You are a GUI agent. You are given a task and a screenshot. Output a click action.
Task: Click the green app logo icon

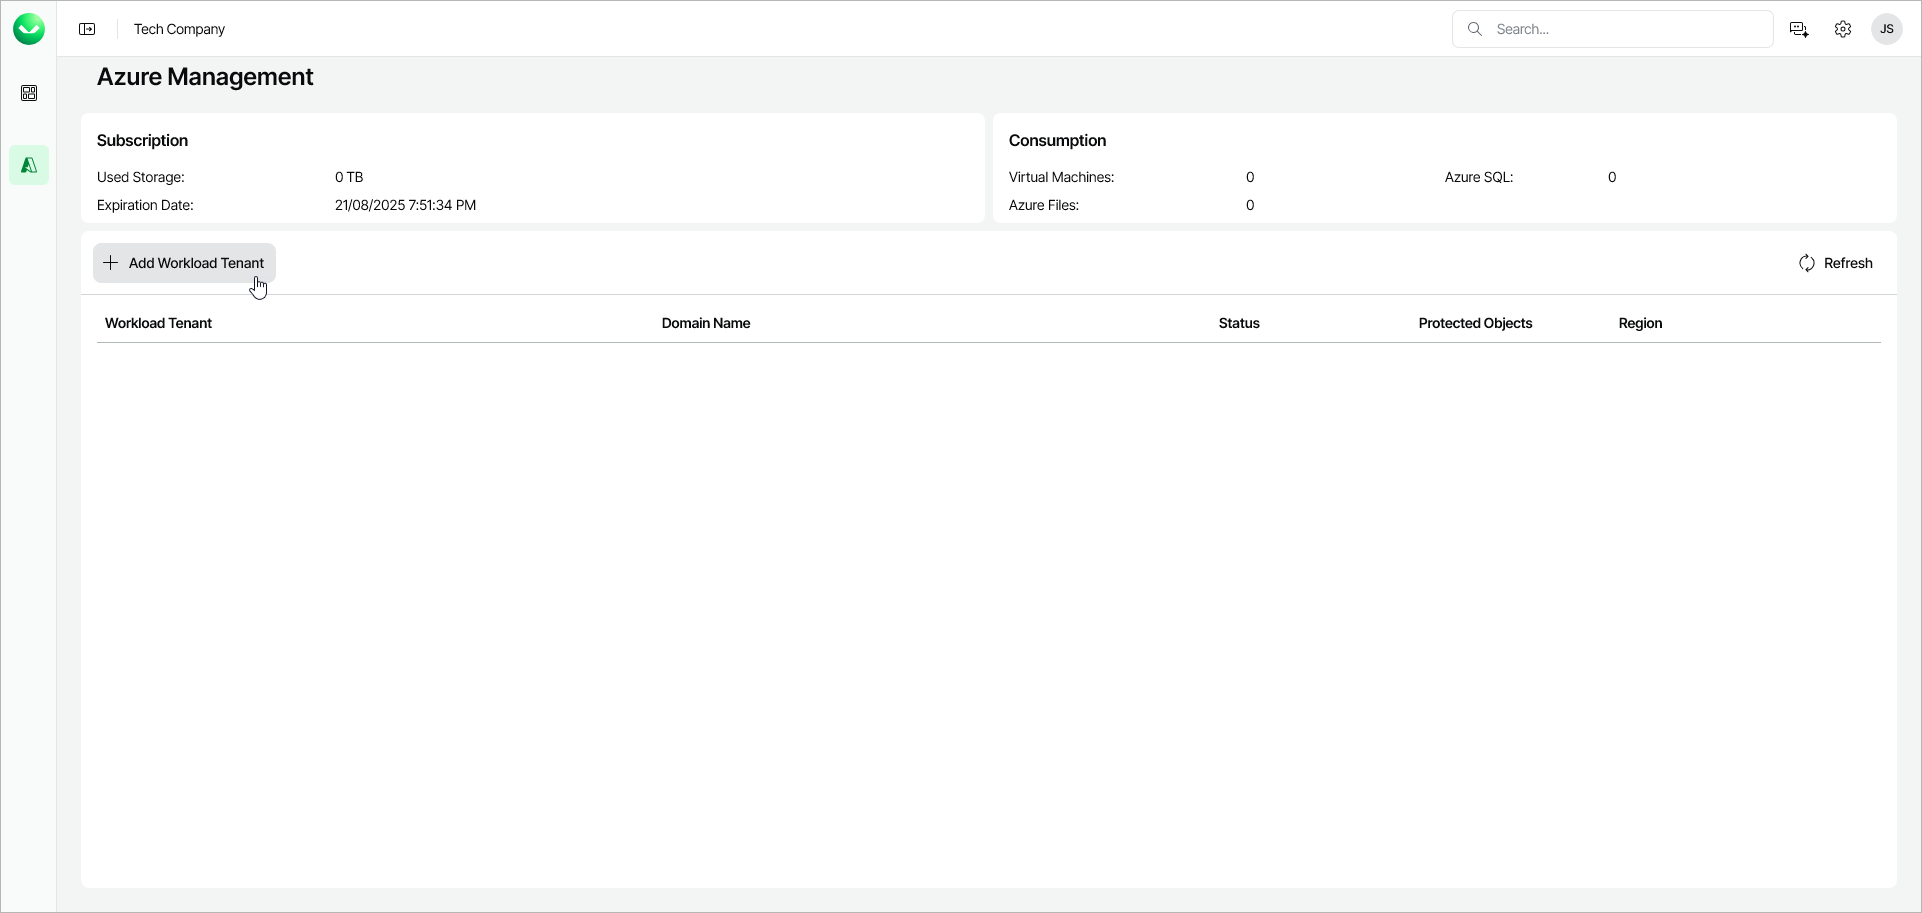pos(29,29)
